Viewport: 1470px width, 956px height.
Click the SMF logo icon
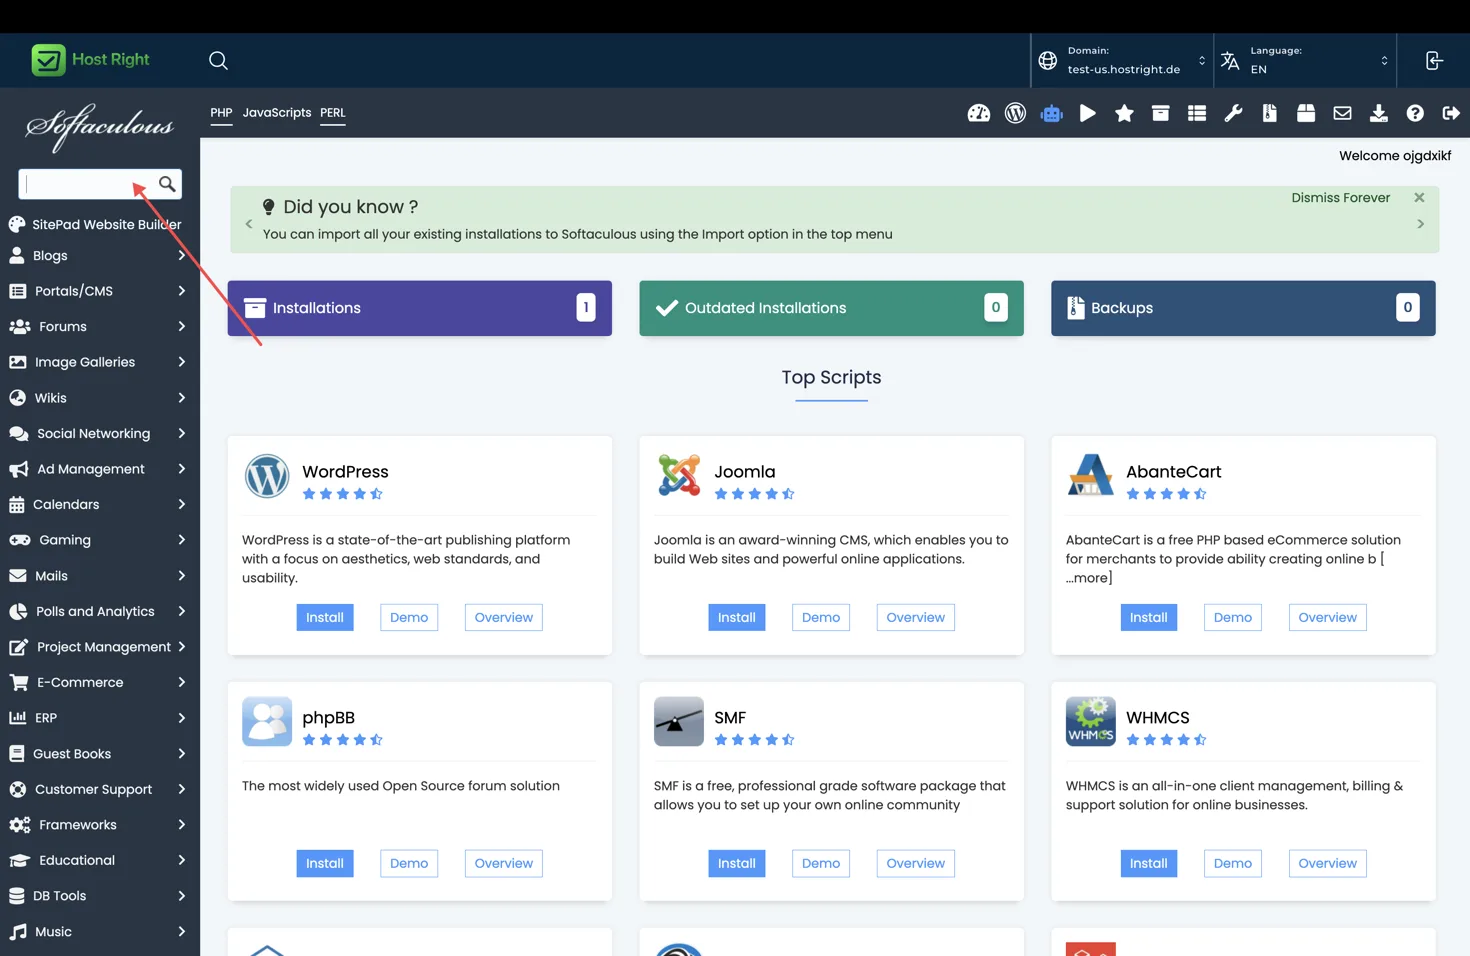[679, 722]
